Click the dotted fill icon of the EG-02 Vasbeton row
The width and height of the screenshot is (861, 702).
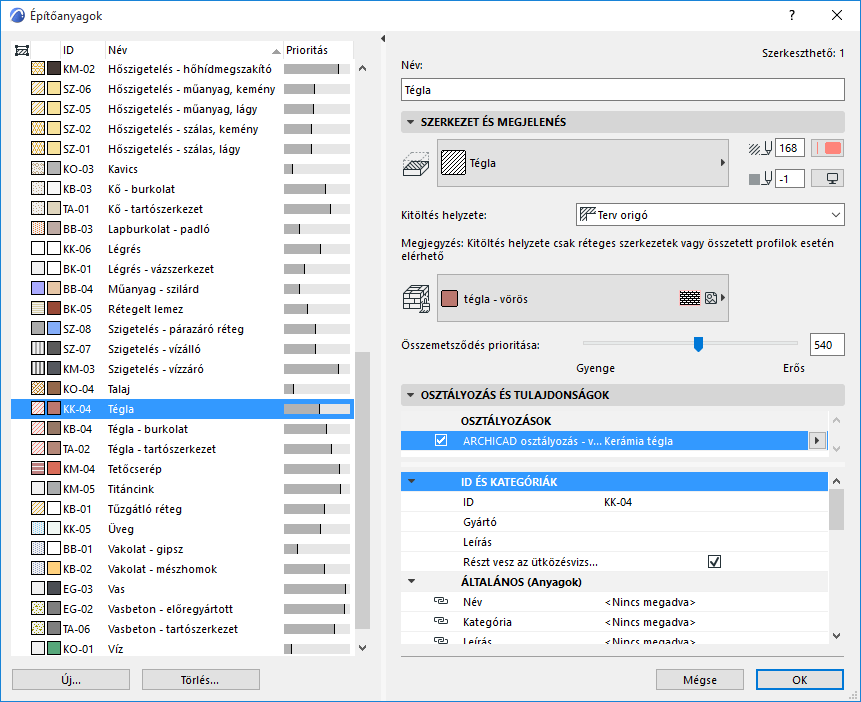[38, 609]
